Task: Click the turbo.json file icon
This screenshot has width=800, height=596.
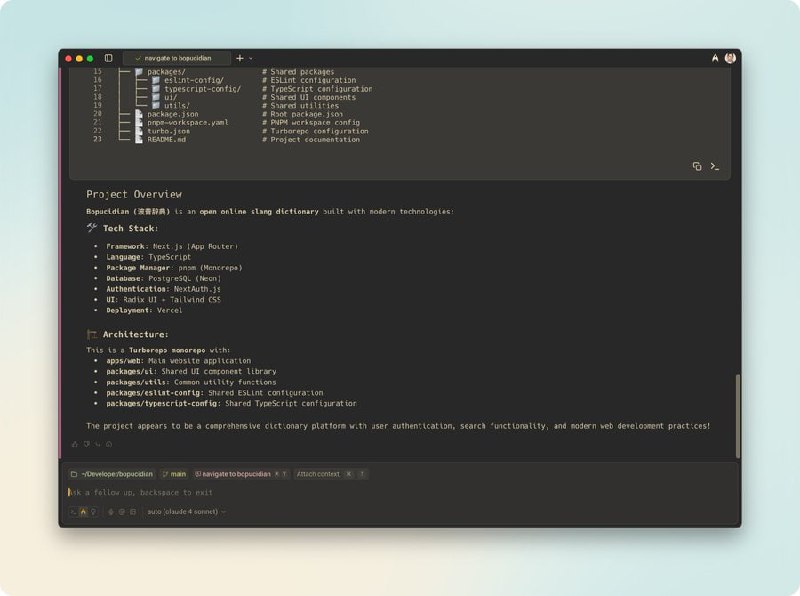Action: pyautogui.click(x=139, y=131)
